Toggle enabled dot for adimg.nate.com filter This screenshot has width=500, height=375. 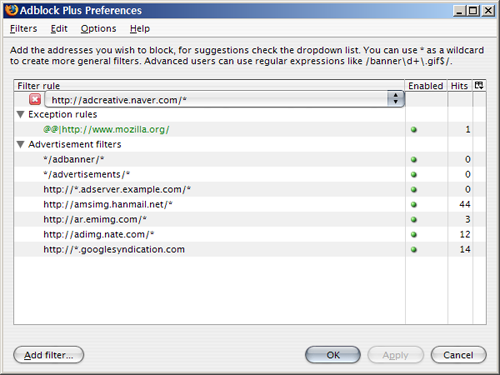pos(414,235)
